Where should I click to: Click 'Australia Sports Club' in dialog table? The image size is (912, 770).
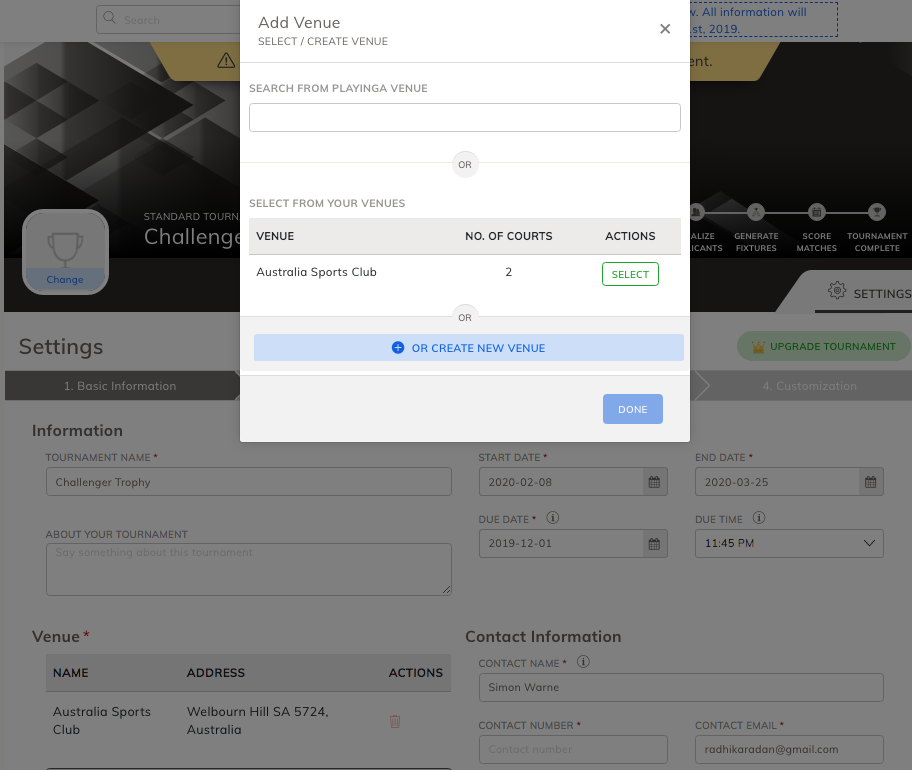[x=316, y=272]
